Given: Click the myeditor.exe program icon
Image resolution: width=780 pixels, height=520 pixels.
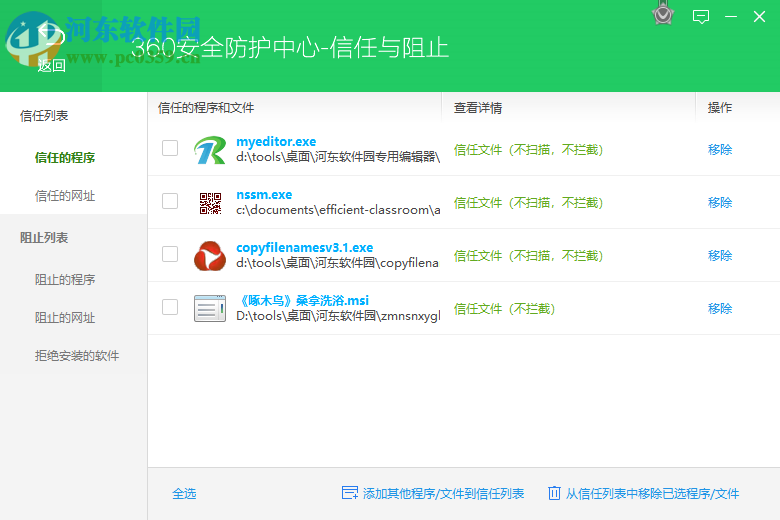Looking at the screenshot, I should click(x=209, y=149).
